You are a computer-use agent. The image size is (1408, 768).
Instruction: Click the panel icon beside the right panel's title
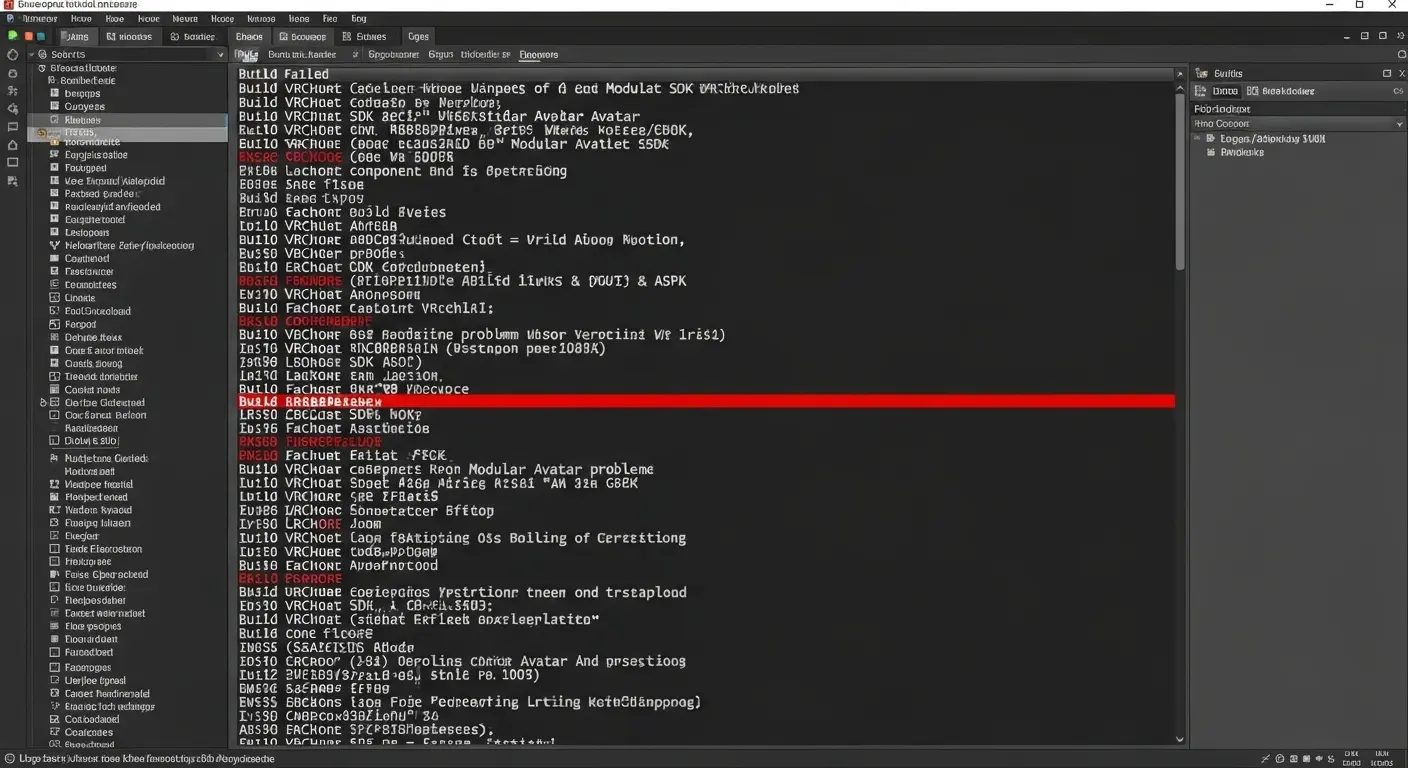click(x=1387, y=73)
